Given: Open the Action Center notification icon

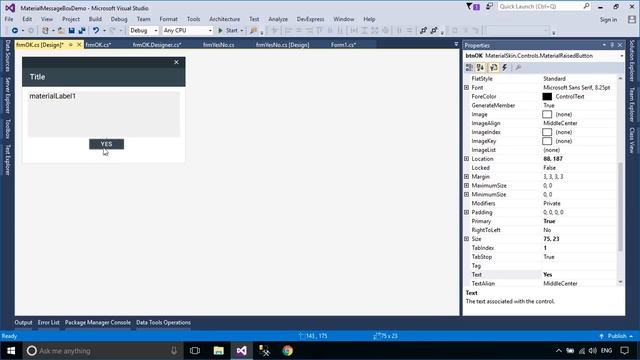Looking at the screenshot, I should tap(624, 351).
